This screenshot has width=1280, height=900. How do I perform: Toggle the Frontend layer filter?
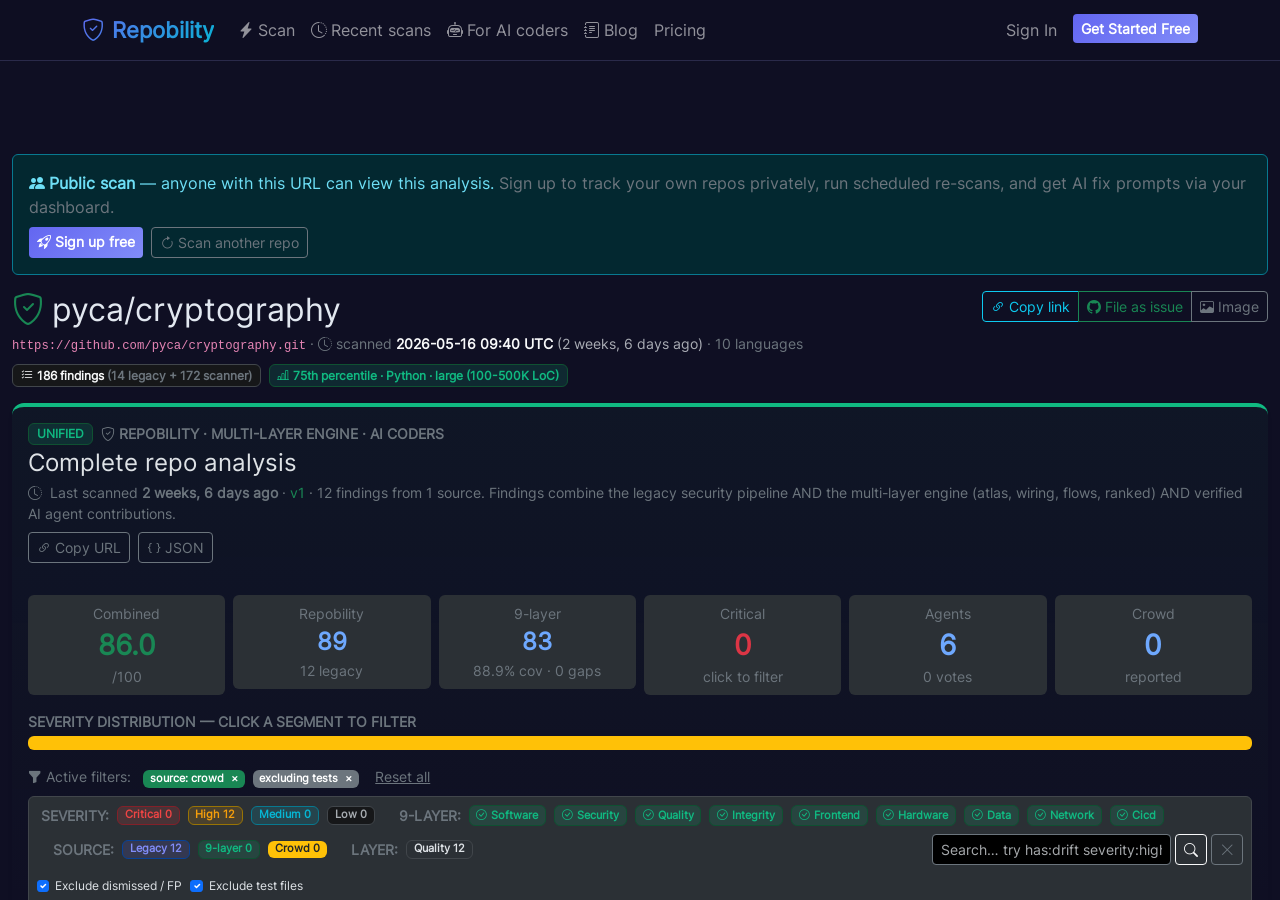click(x=829, y=815)
